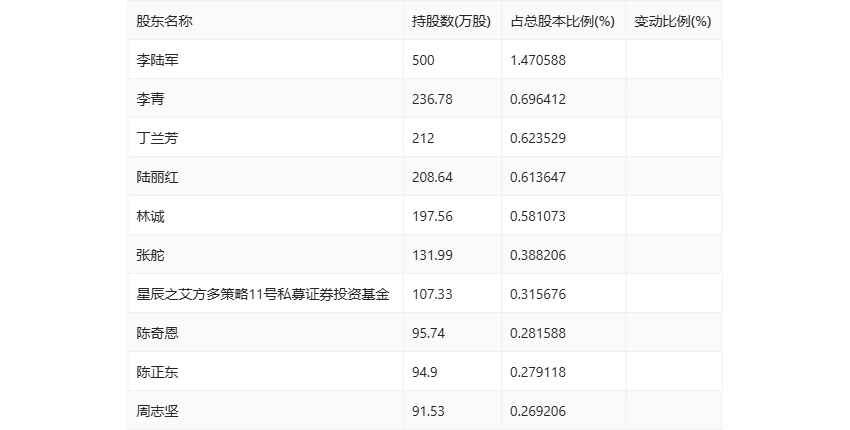Select the ratio value 0.315676
The height and width of the screenshot is (430, 850).
pyautogui.click(x=538, y=294)
